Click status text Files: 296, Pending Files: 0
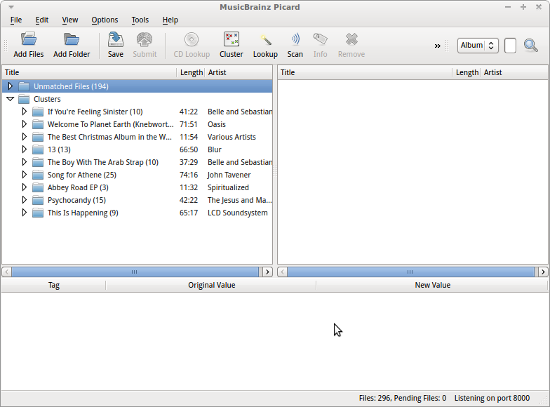The image size is (550, 407). click(x=402, y=398)
